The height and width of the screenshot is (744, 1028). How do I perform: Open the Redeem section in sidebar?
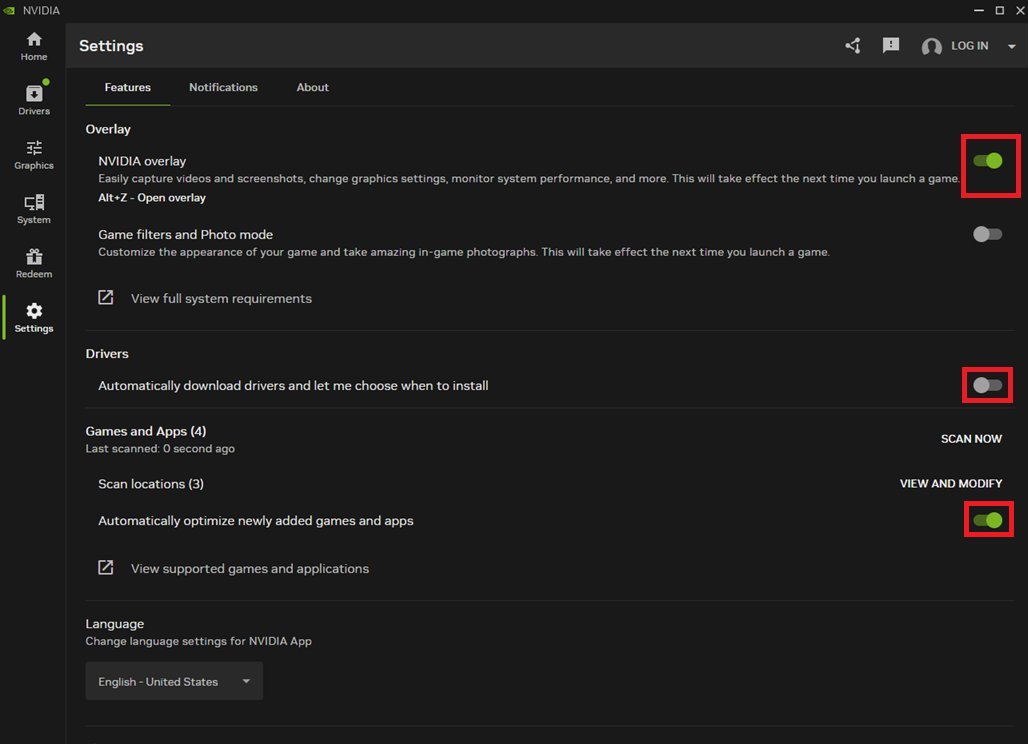(33, 264)
